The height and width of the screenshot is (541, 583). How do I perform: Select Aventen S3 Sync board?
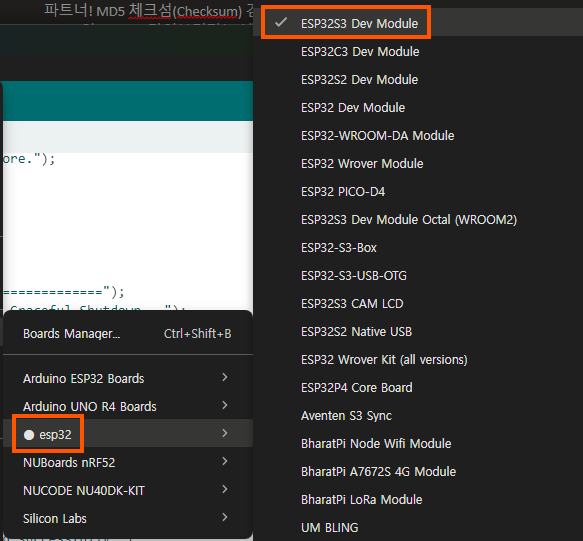418,416
